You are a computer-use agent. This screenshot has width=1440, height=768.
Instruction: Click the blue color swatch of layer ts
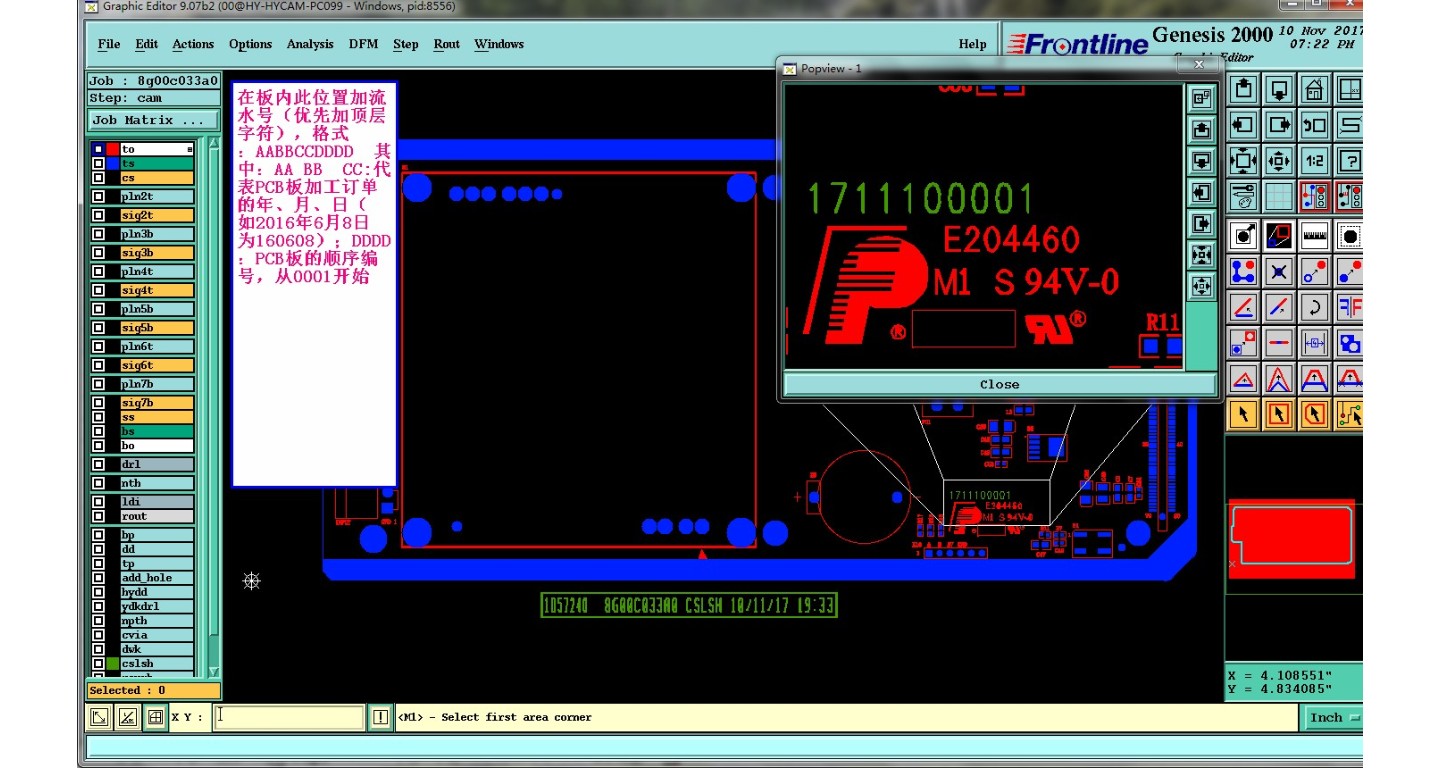pyautogui.click(x=113, y=164)
